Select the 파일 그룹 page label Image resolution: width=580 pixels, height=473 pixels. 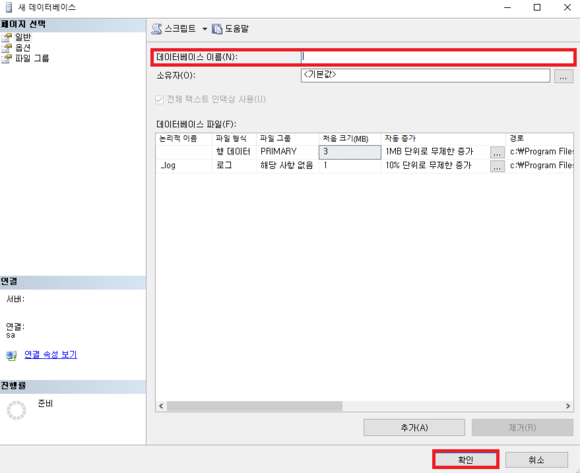click(32, 58)
